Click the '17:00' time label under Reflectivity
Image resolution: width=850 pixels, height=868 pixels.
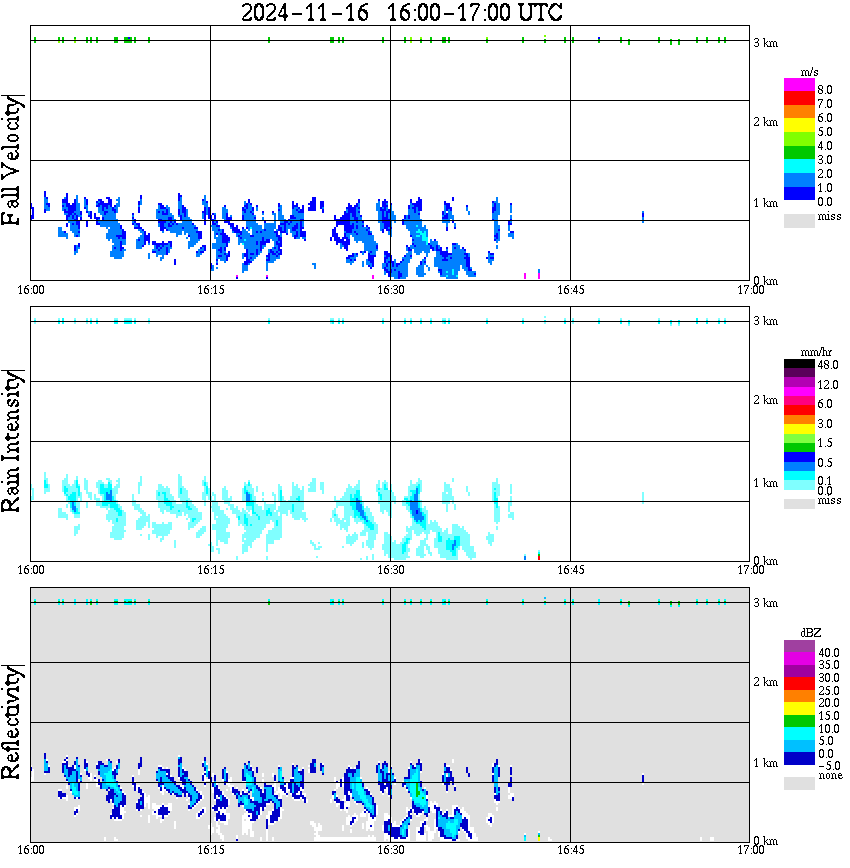point(750,850)
